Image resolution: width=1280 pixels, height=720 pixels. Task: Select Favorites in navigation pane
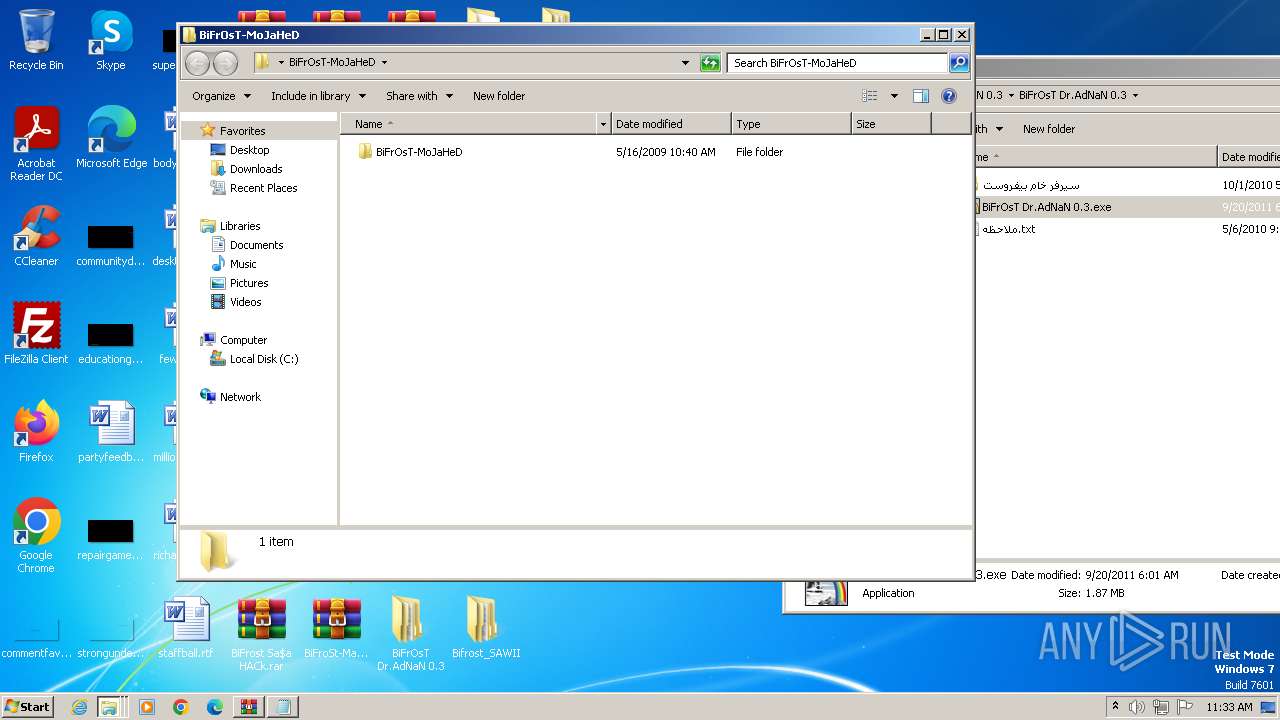click(242, 131)
